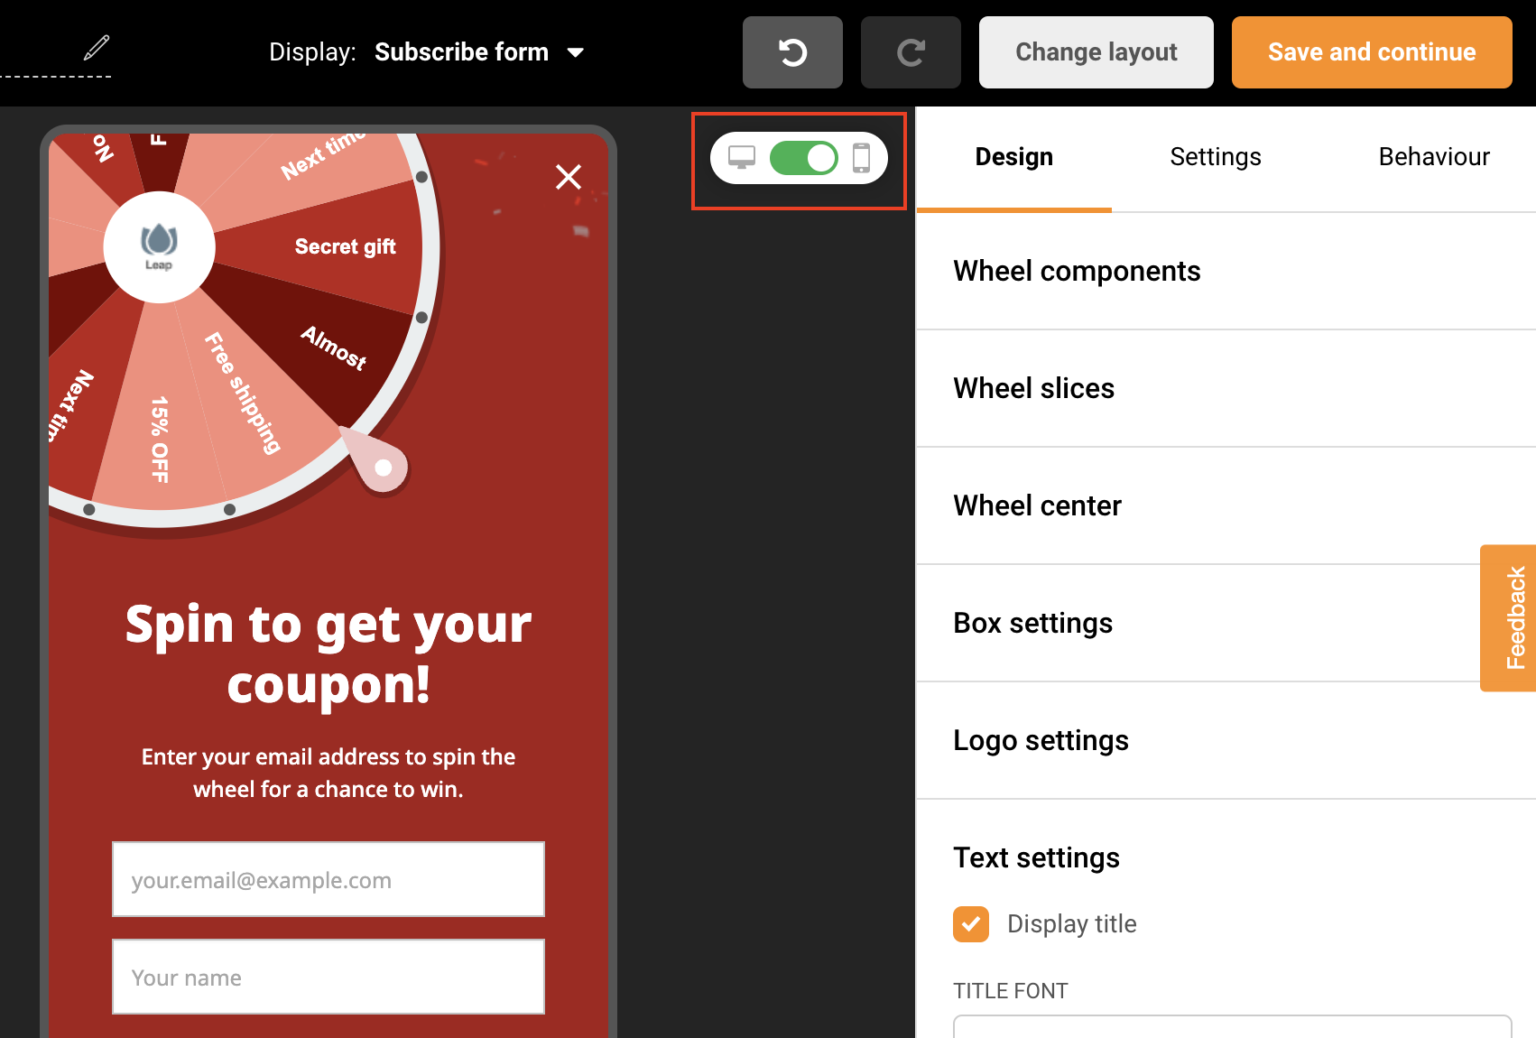Switch to the Behaviour tab
1536x1038 pixels.
[1434, 157]
